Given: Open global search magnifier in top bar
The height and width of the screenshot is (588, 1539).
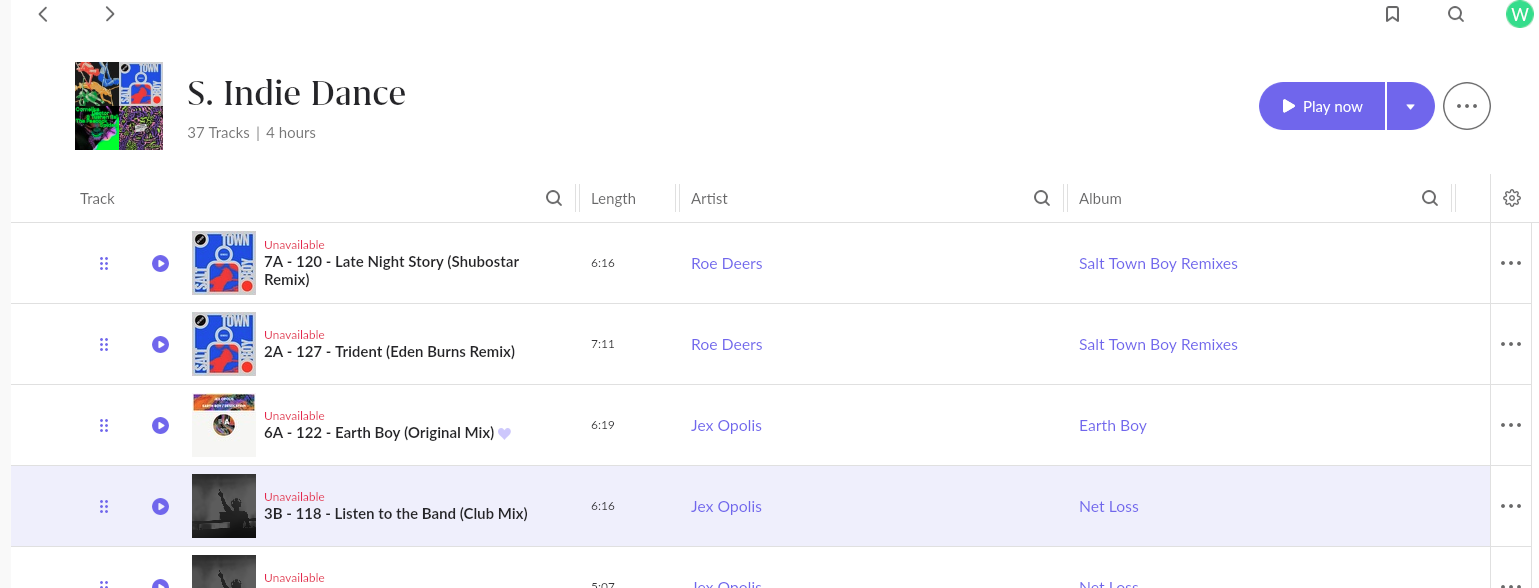Looking at the screenshot, I should click(1456, 14).
